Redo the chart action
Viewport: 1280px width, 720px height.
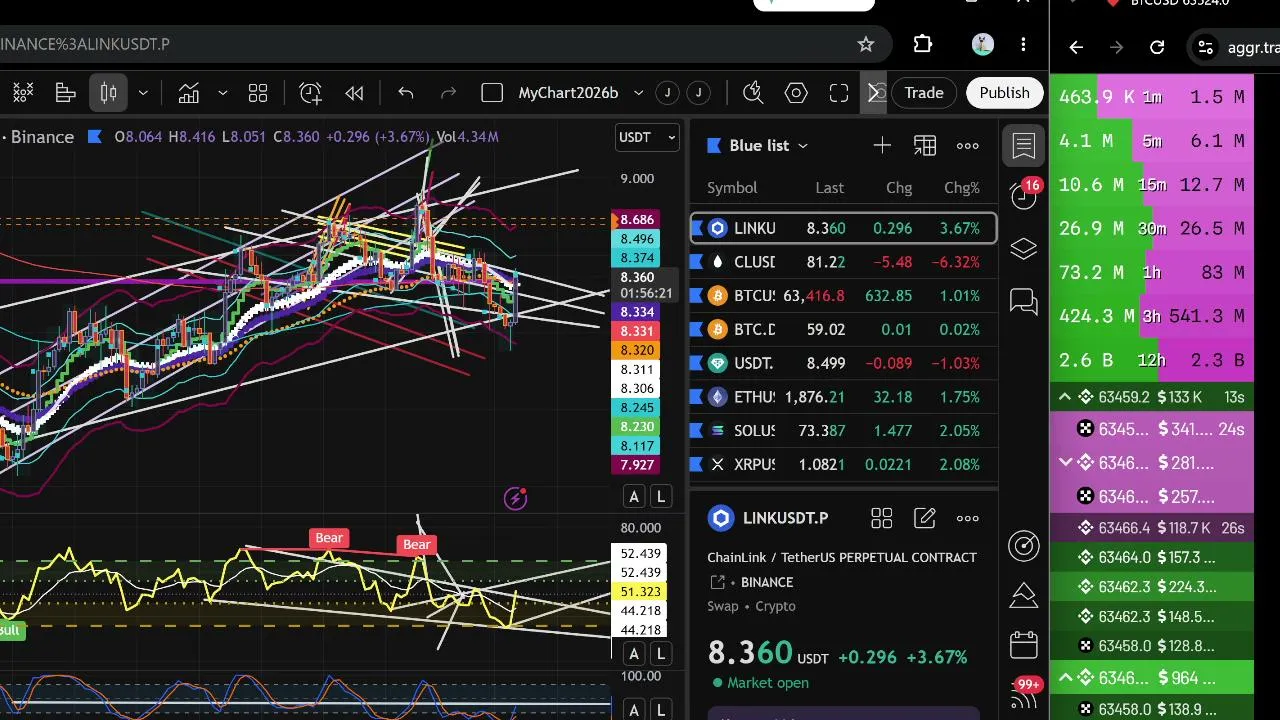coord(448,93)
